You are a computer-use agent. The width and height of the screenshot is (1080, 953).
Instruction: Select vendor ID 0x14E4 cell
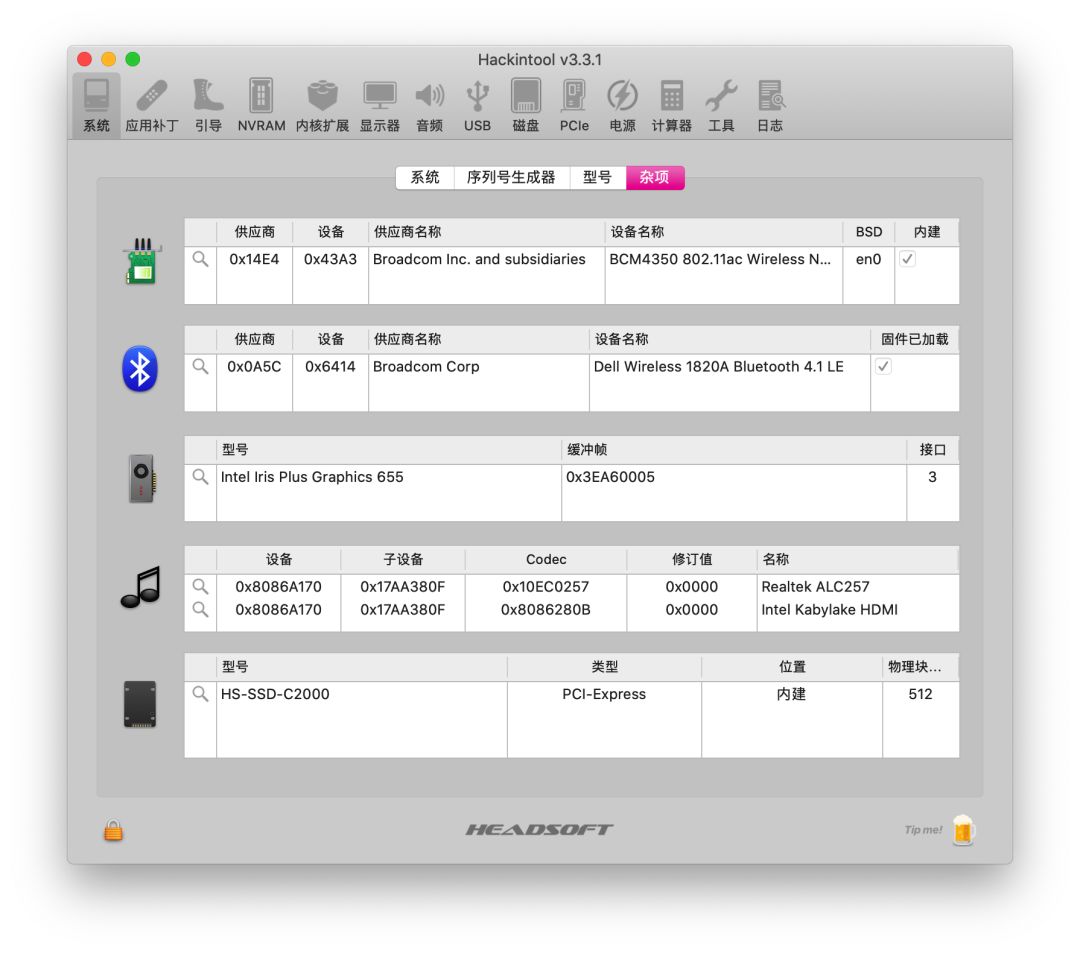(x=254, y=259)
